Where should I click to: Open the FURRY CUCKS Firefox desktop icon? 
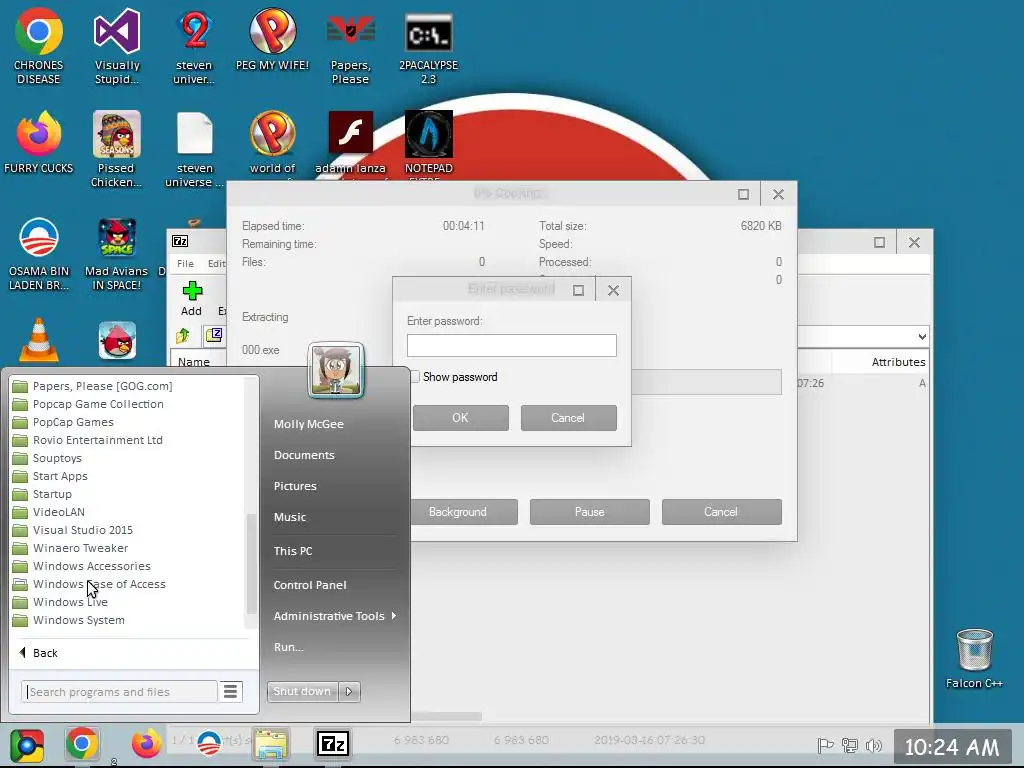point(39,142)
